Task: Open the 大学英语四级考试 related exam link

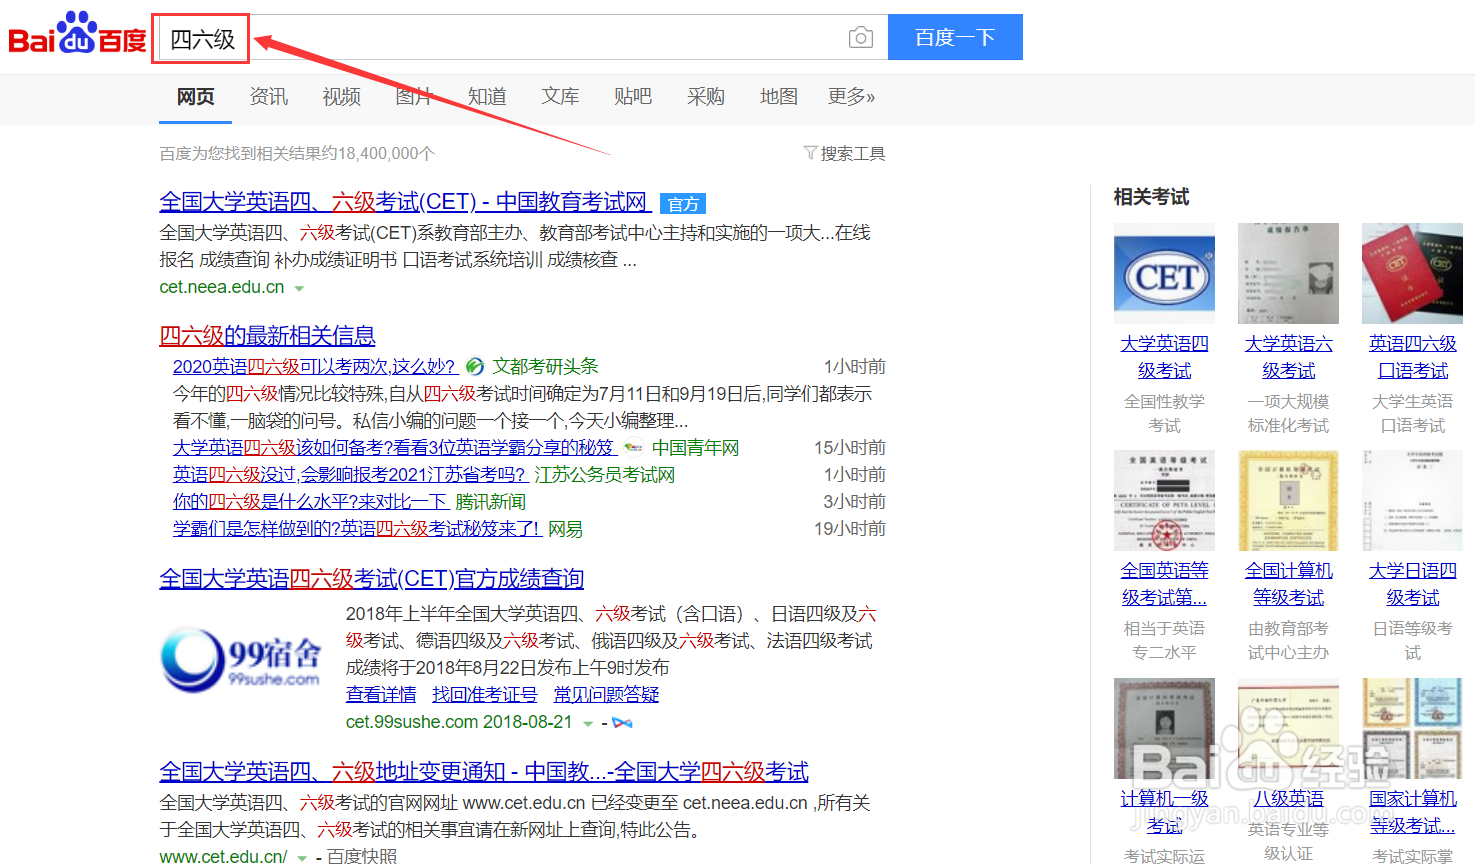Action: [x=1164, y=357]
